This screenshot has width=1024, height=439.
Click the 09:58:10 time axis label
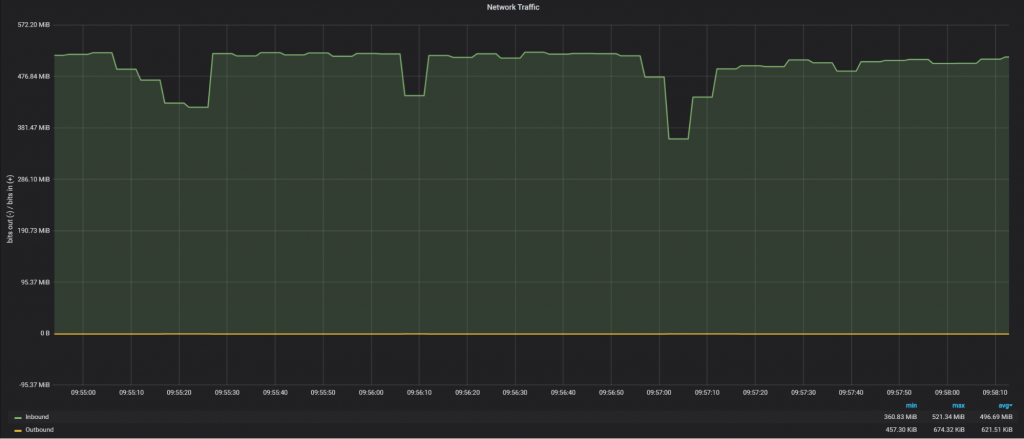[995, 393]
